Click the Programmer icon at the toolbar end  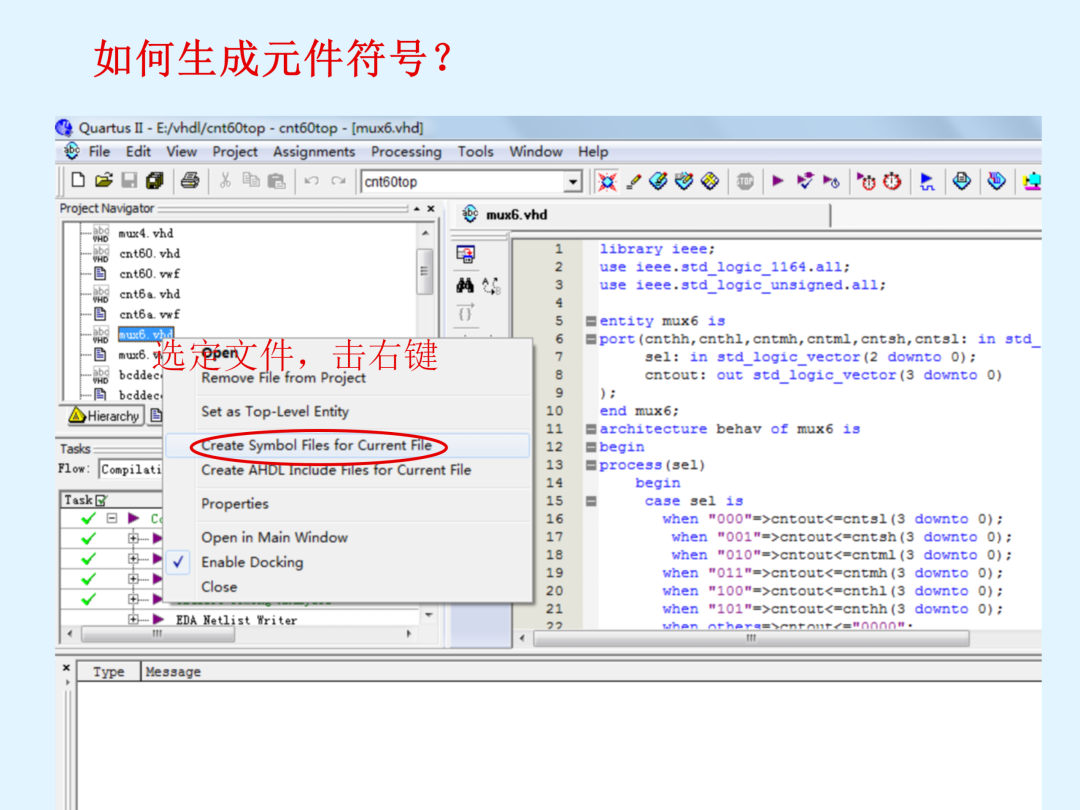(x=1031, y=182)
